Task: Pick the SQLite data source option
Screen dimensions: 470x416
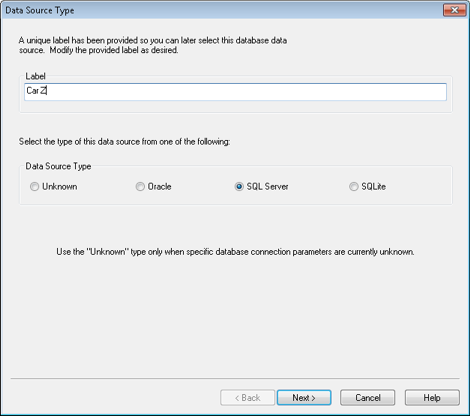Action: coord(354,186)
